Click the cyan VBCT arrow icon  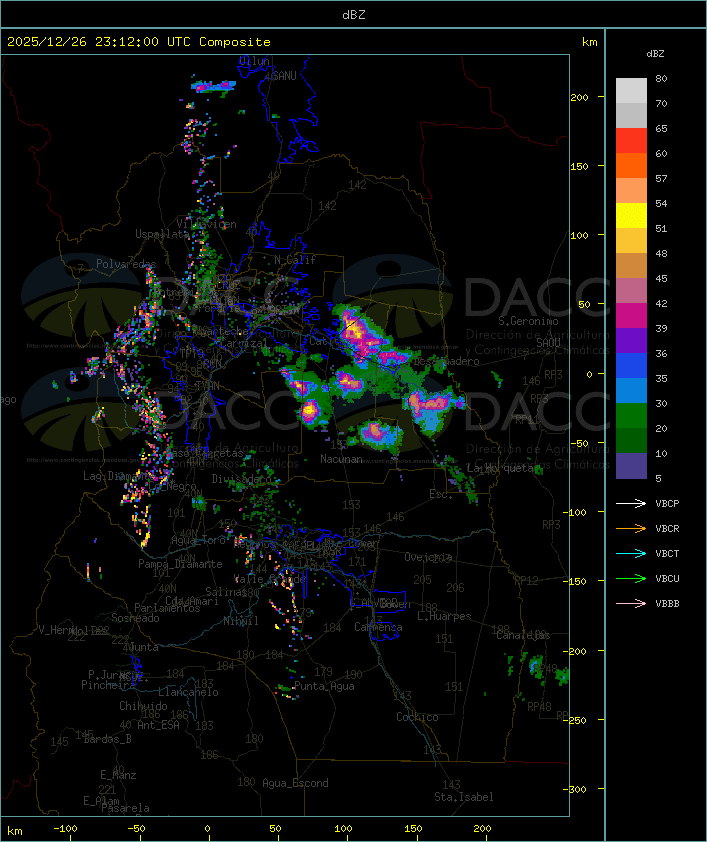[x=631, y=553]
